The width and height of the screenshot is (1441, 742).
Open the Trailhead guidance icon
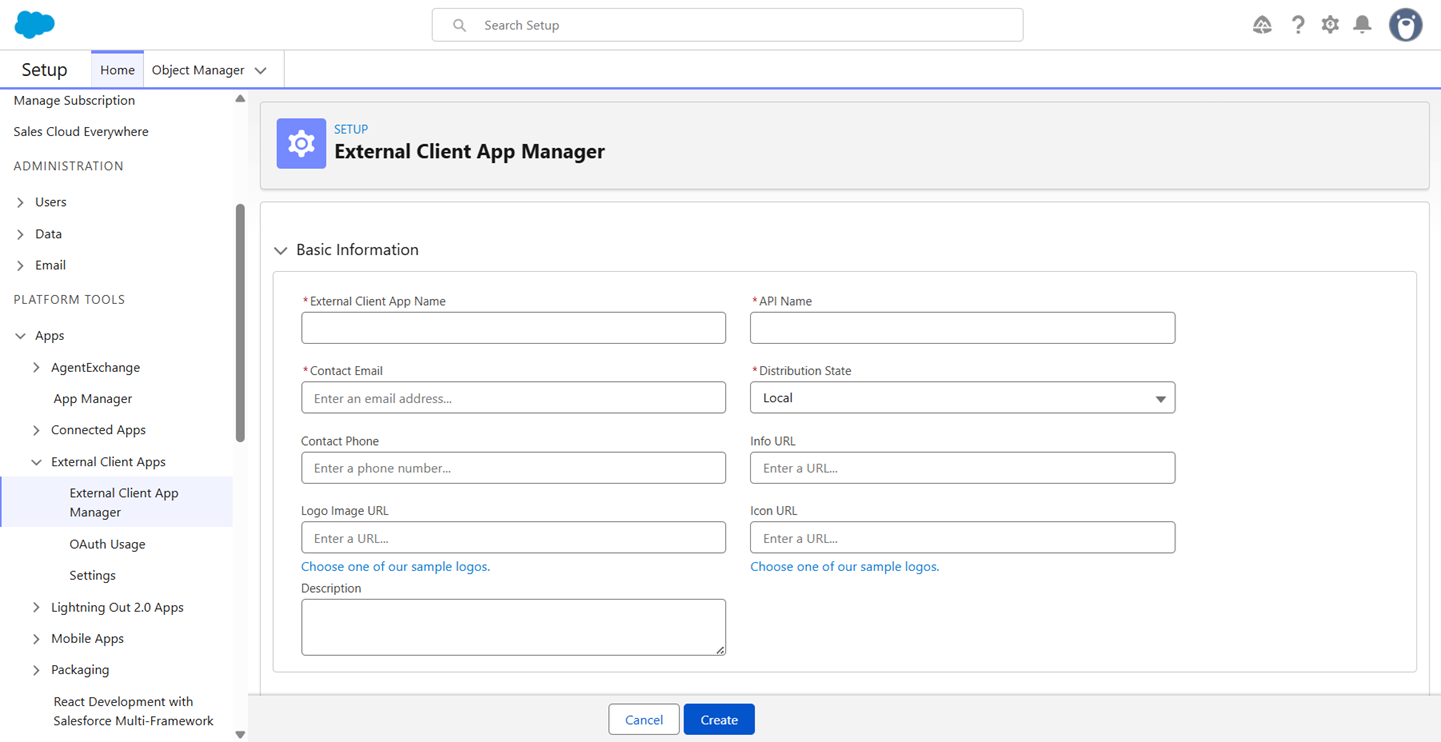coord(1262,25)
